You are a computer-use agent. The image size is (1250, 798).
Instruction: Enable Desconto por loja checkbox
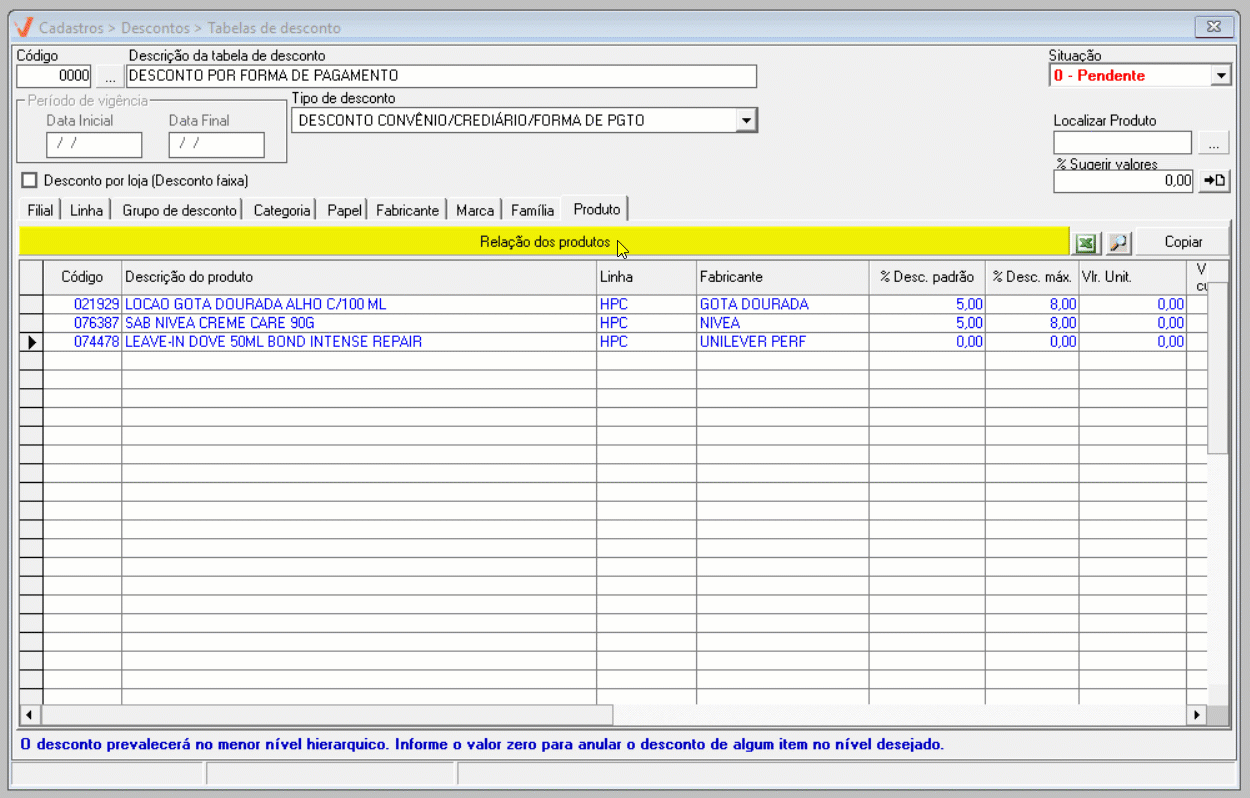point(29,181)
